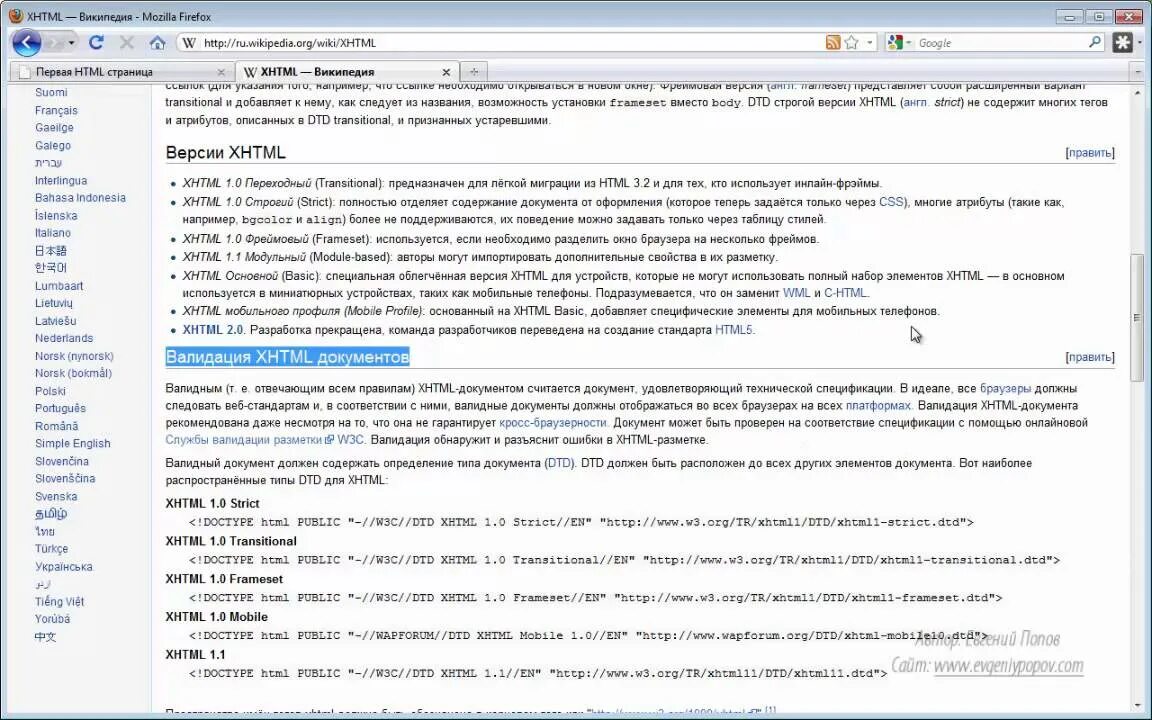The height and width of the screenshot is (720, 1152).
Task: Switch language to Nederlands
Action: (64, 339)
